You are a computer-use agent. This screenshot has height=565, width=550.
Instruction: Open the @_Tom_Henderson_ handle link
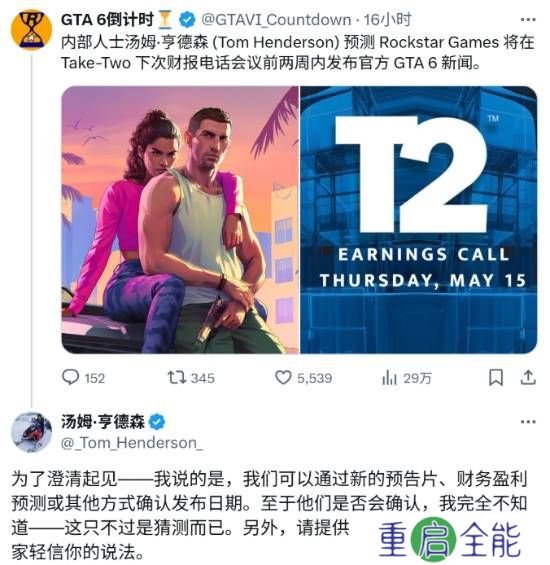pos(132,443)
